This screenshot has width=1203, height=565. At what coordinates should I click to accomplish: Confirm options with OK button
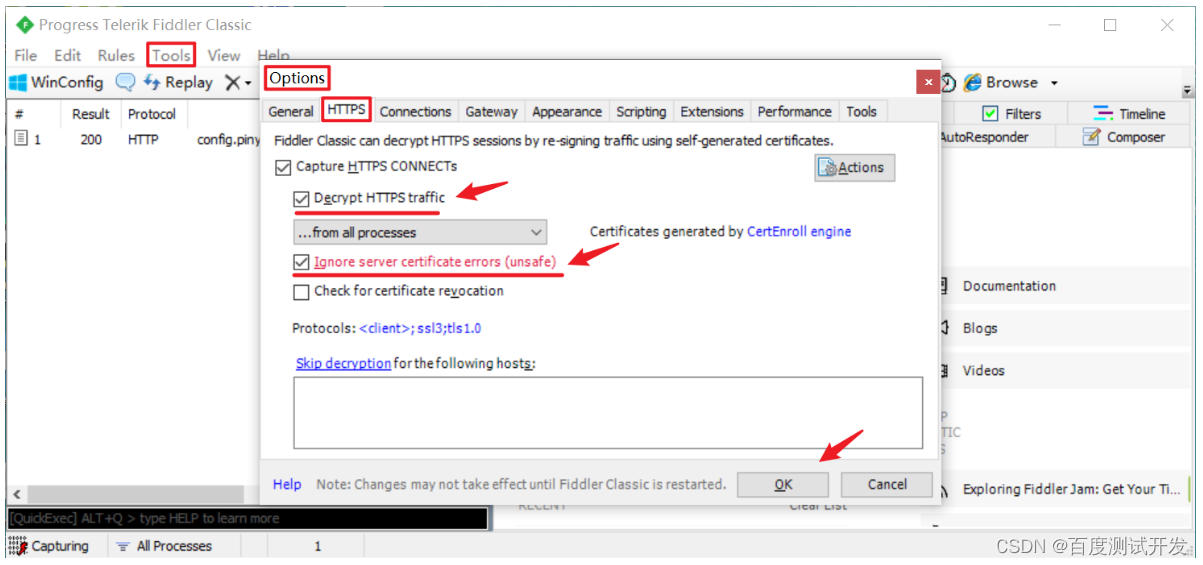783,484
